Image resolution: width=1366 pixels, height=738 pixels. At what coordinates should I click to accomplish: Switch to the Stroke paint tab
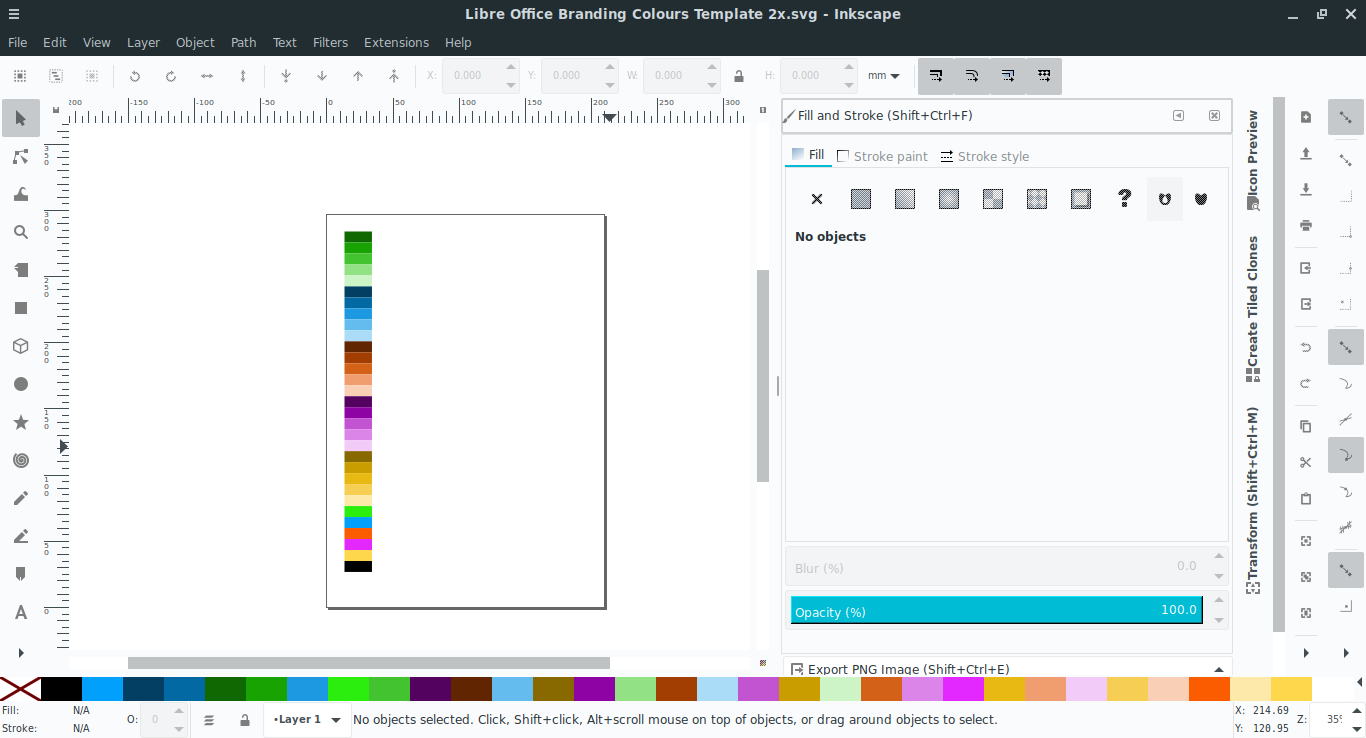coord(883,156)
